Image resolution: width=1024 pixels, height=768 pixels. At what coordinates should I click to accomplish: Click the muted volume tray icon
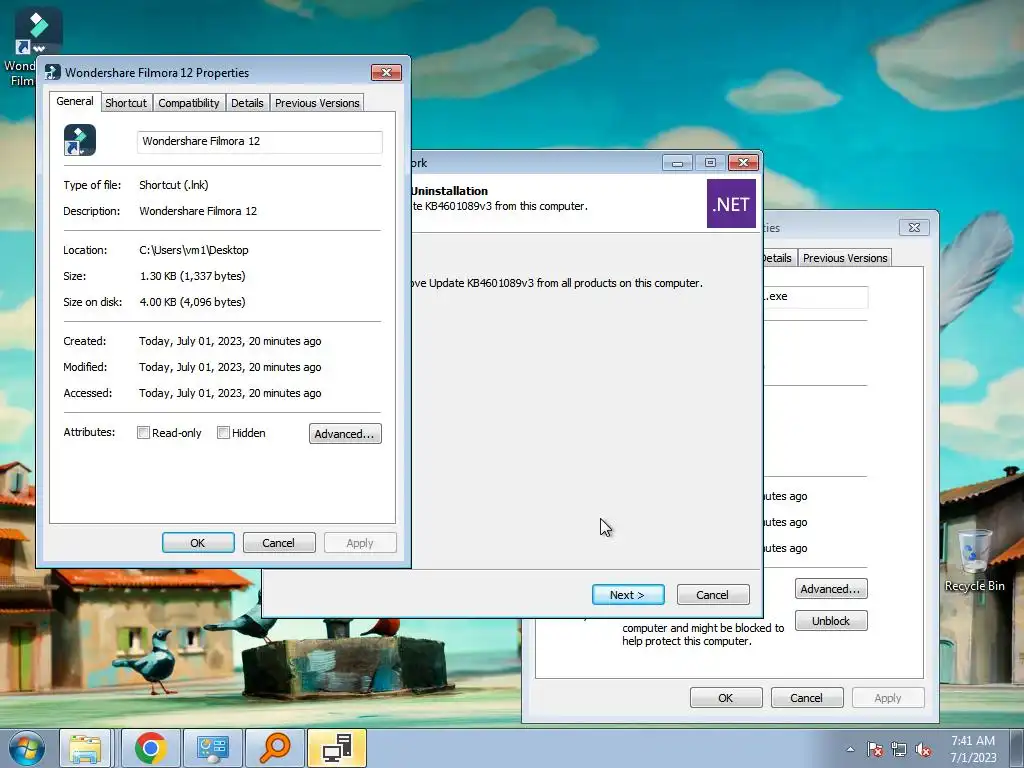point(923,749)
